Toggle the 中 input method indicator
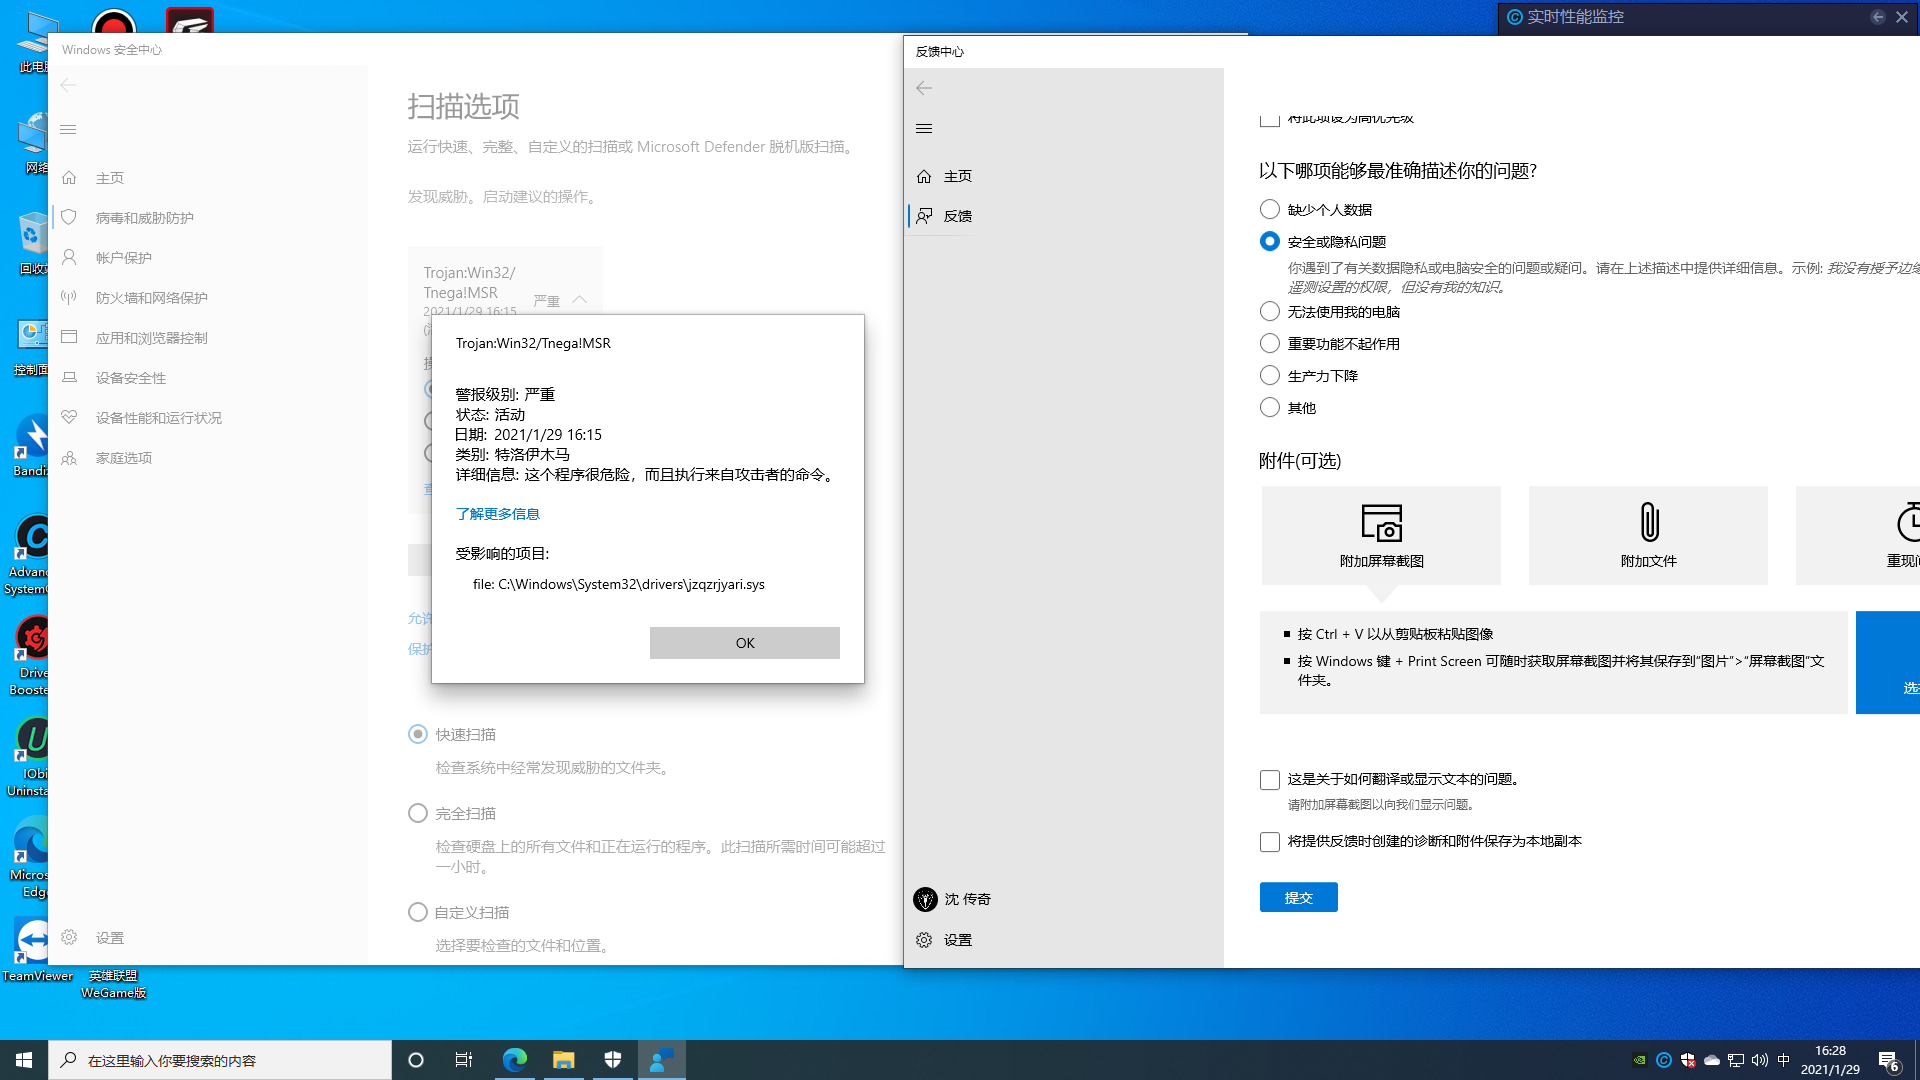1920x1080 pixels. click(x=1784, y=1060)
